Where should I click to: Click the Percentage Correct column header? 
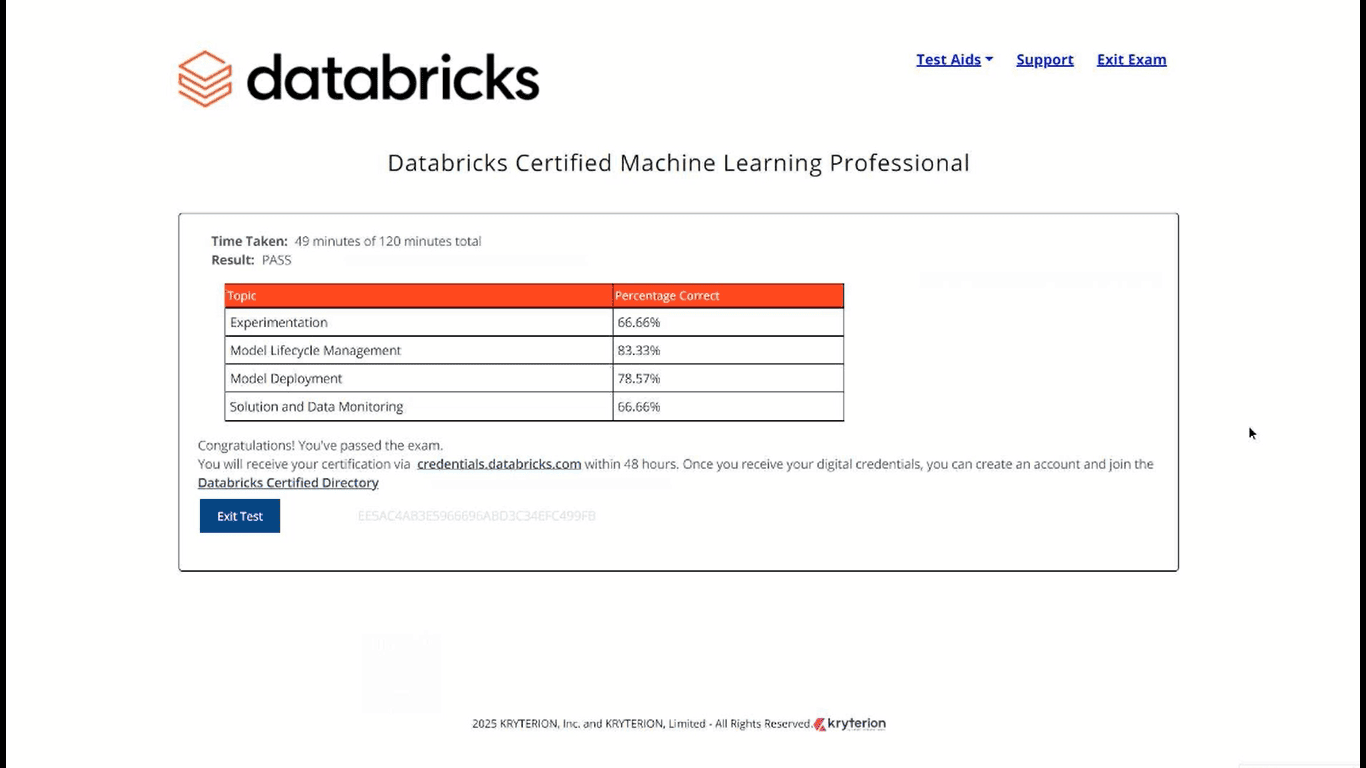click(x=667, y=296)
